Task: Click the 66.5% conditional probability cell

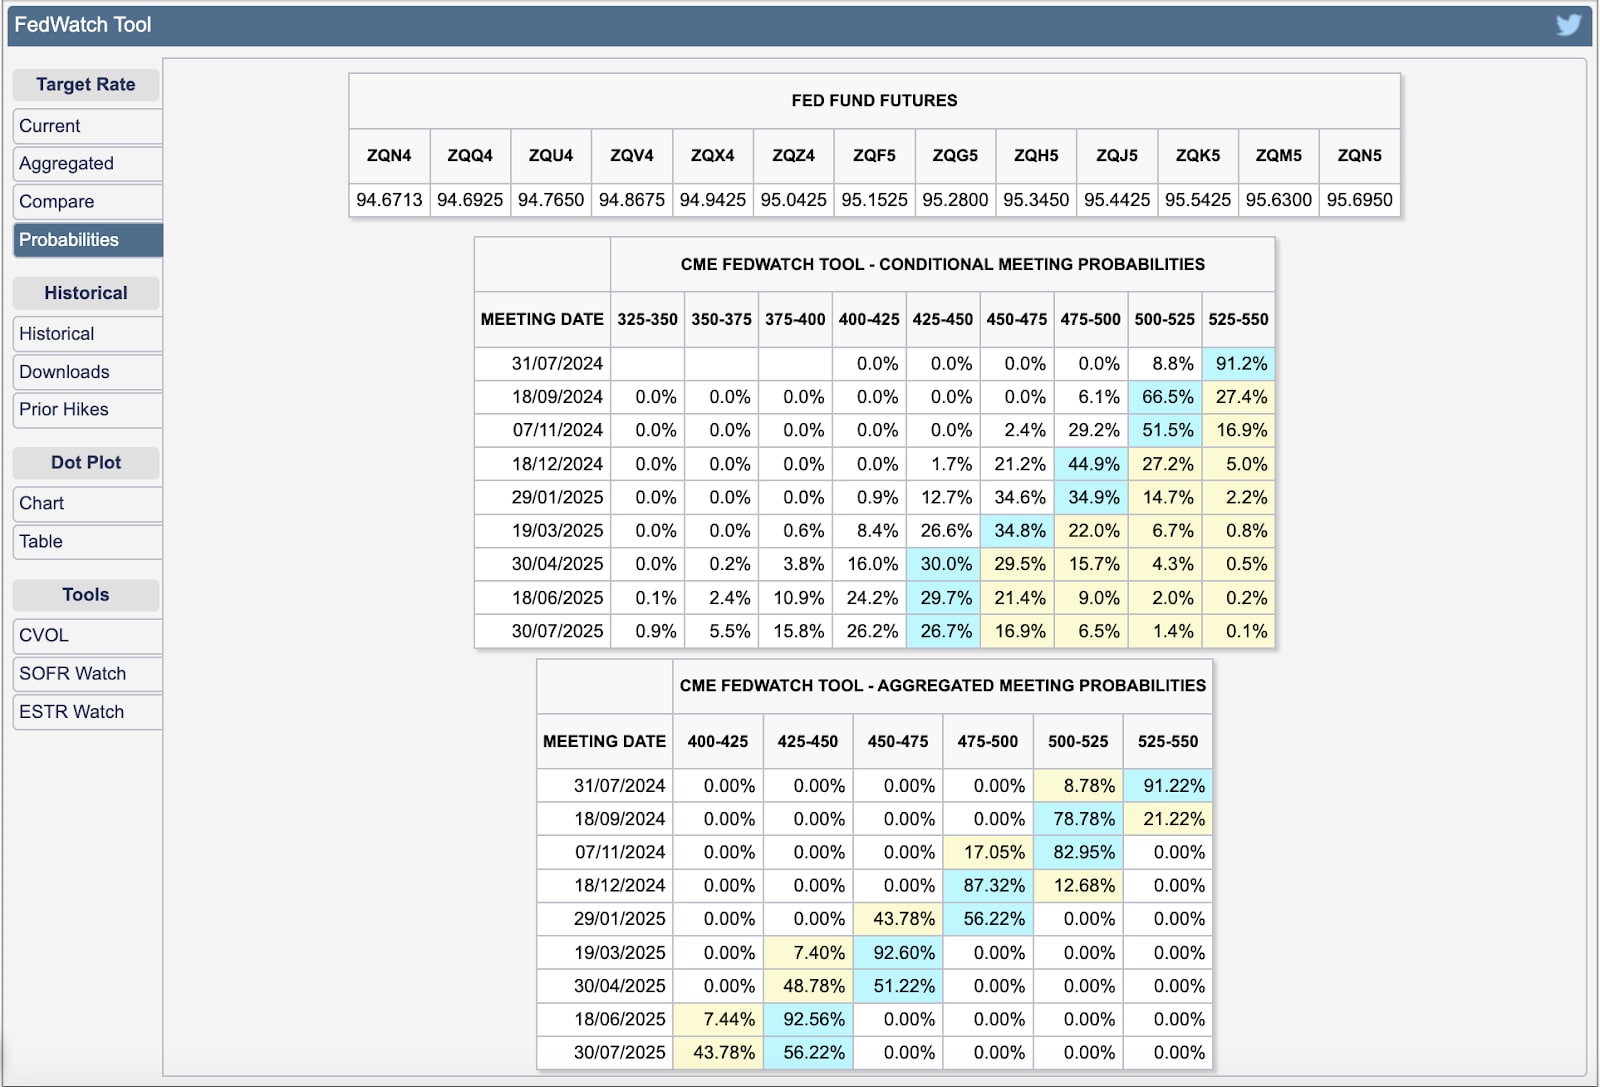Action: [x=1165, y=397]
